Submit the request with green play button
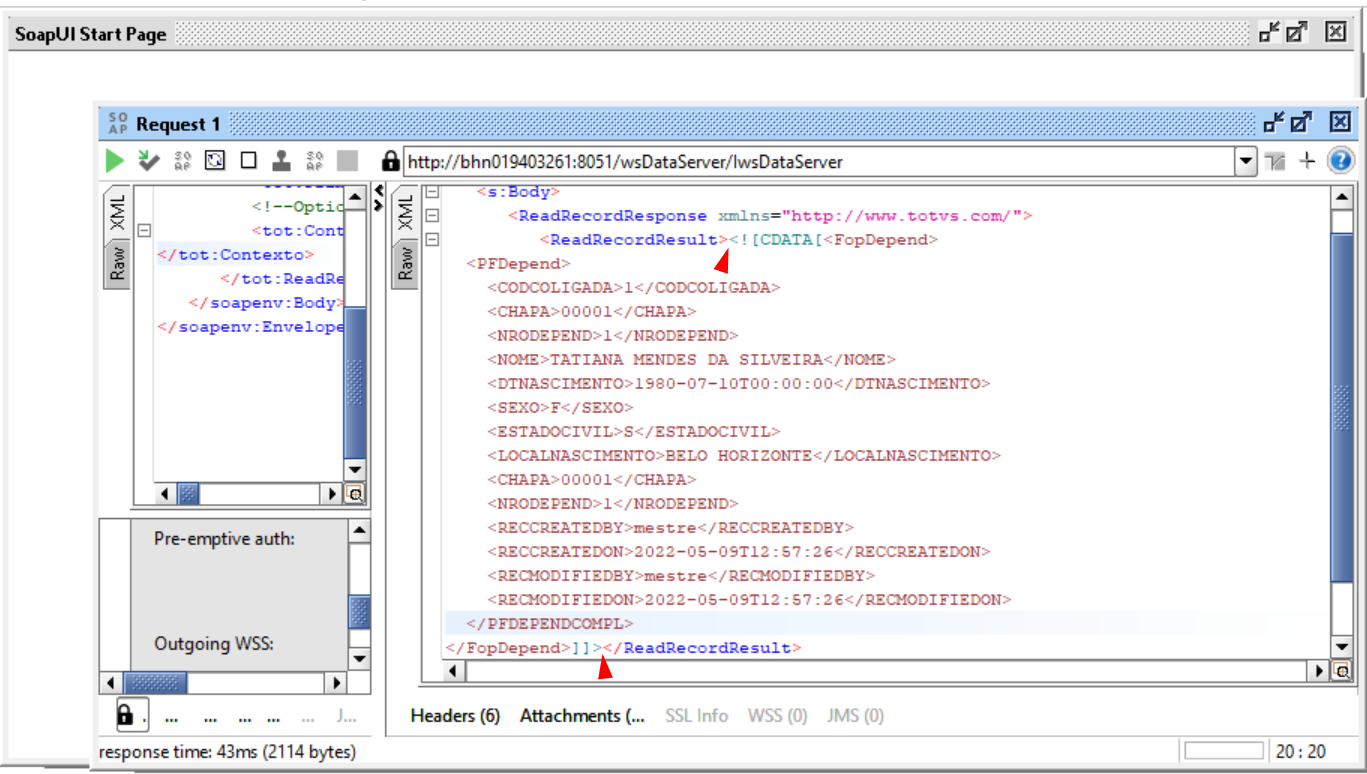The image size is (1367, 774). (x=115, y=160)
